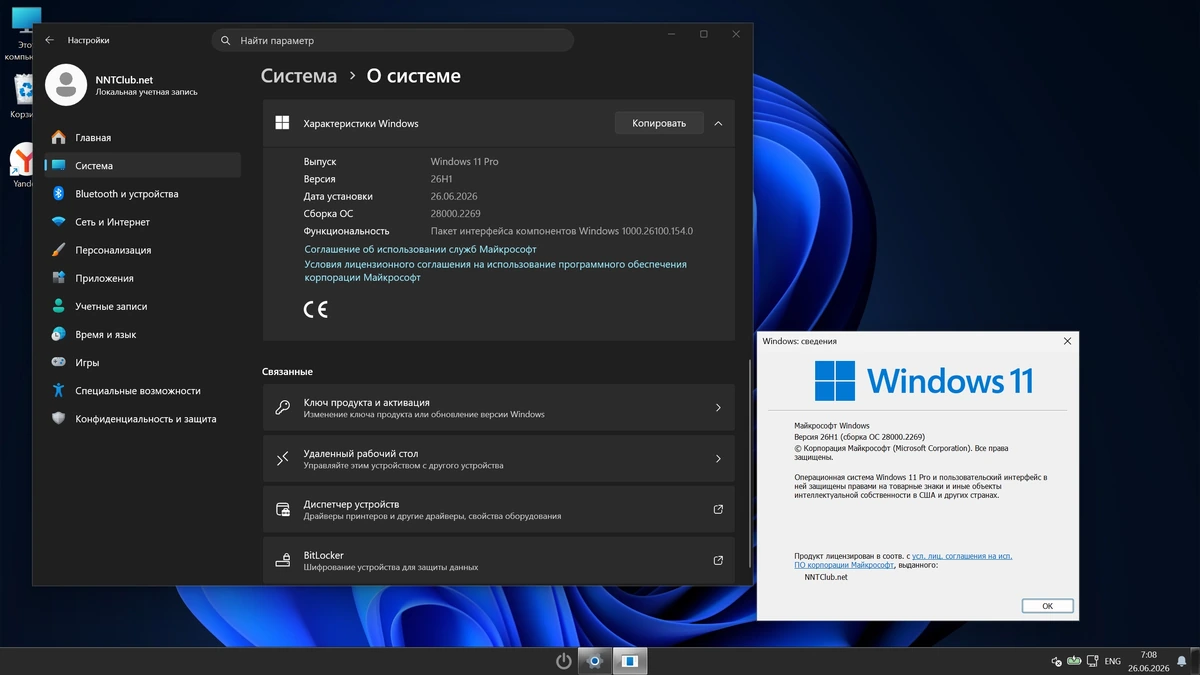
Task: Launch Диспетчер устройств
Action: 498,509
